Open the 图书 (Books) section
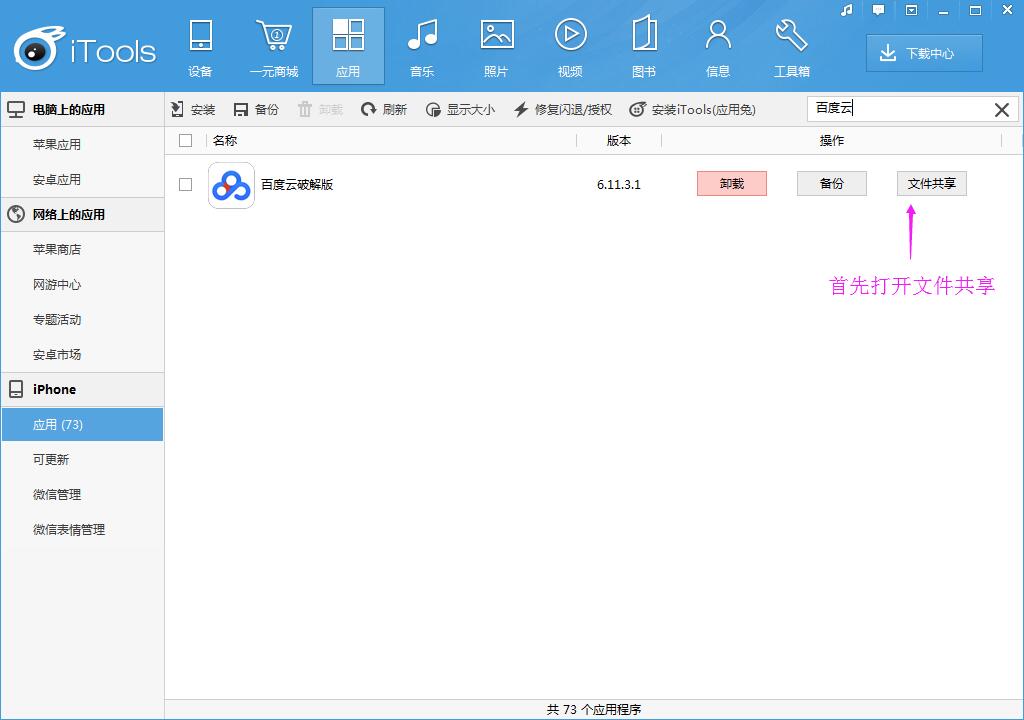The width and height of the screenshot is (1024, 720). (644, 46)
